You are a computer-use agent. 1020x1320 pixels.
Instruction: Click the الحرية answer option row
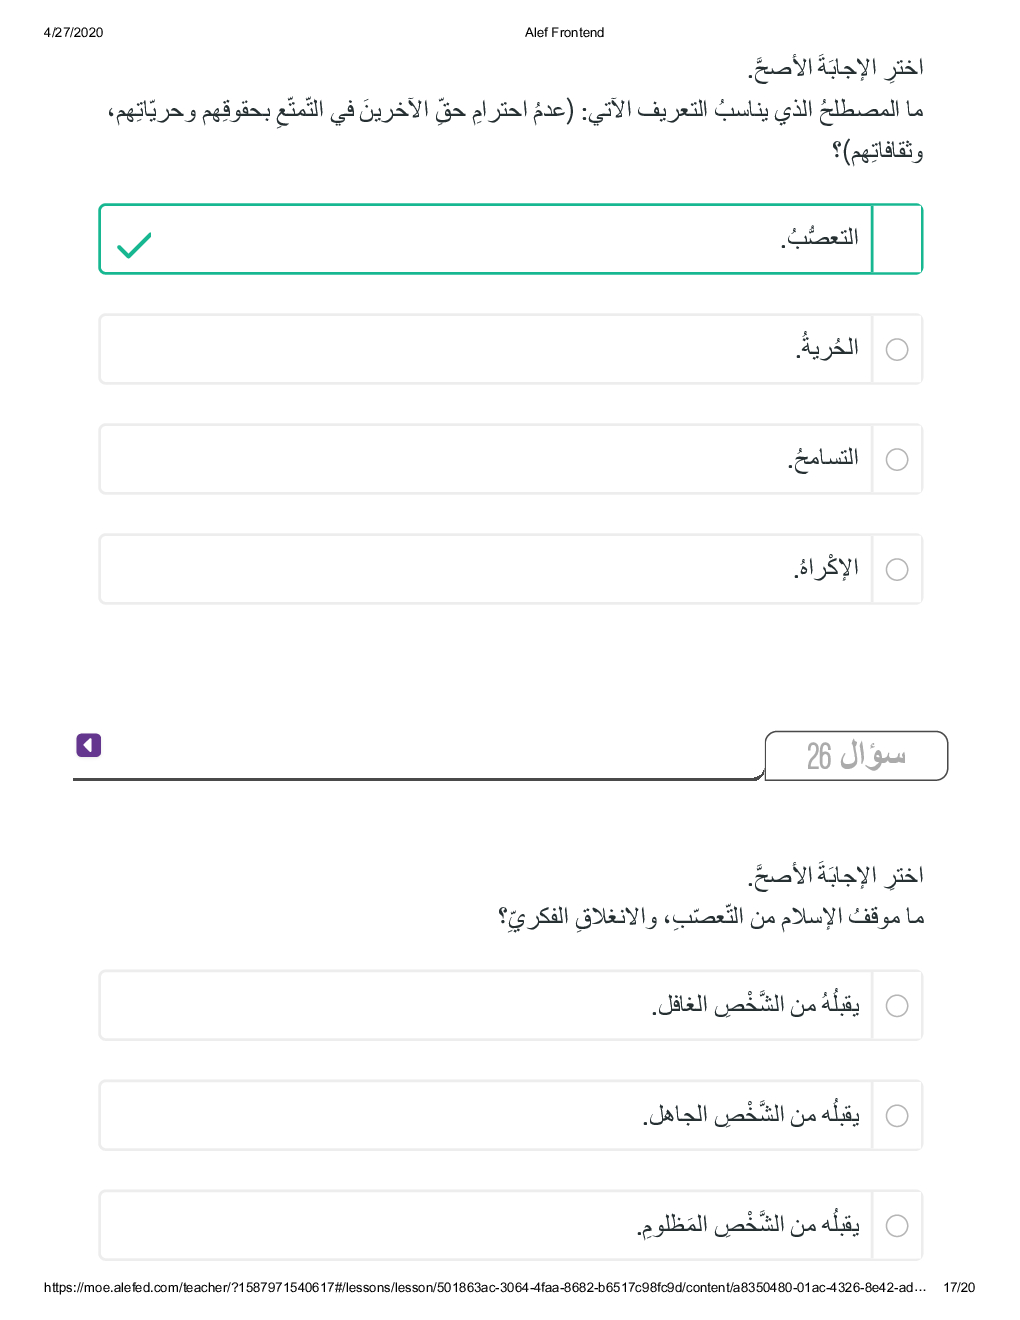(486, 349)
